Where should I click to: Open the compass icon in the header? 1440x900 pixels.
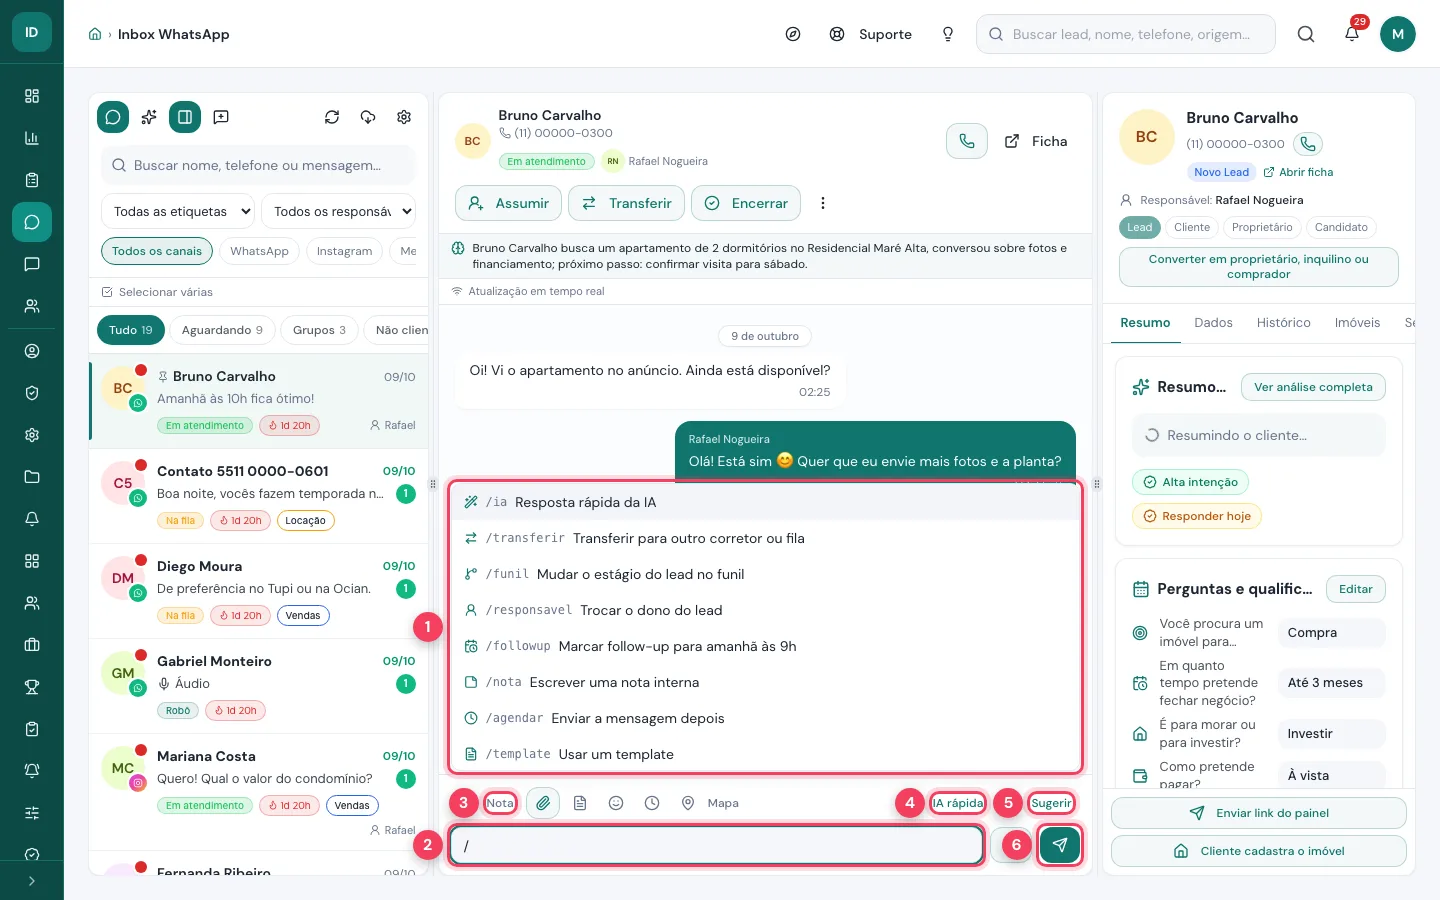coord(793,34)
